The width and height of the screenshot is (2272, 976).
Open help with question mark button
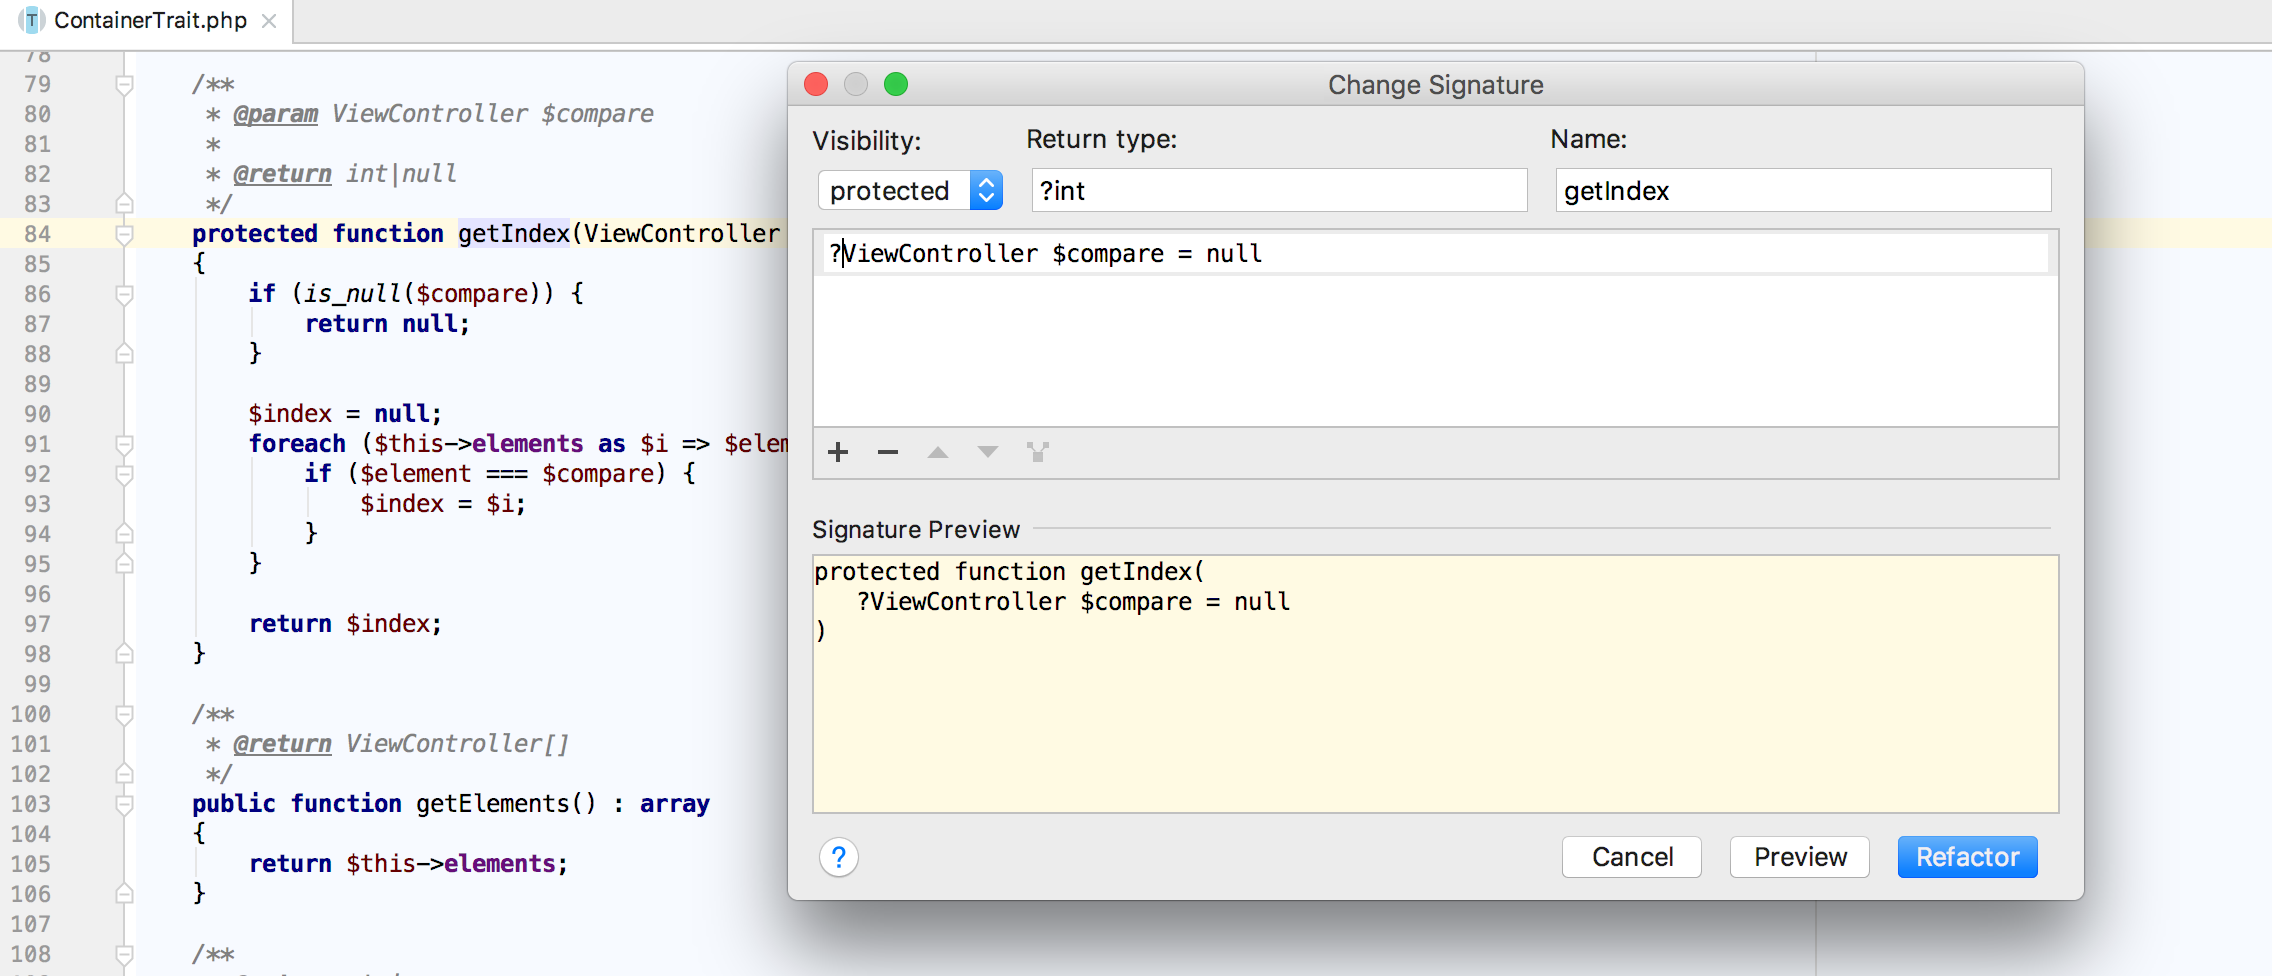click(x=838, y=857)
